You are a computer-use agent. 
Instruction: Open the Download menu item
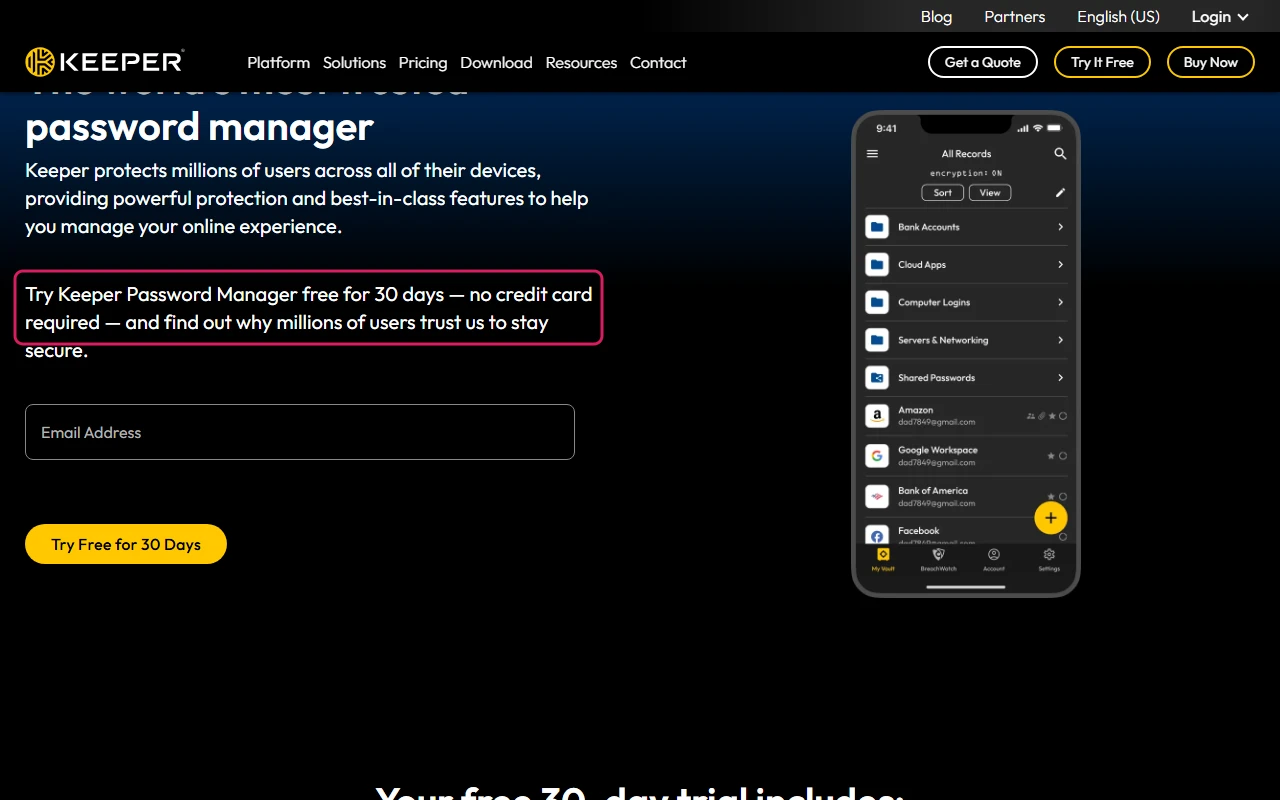(x=496, y=62)
